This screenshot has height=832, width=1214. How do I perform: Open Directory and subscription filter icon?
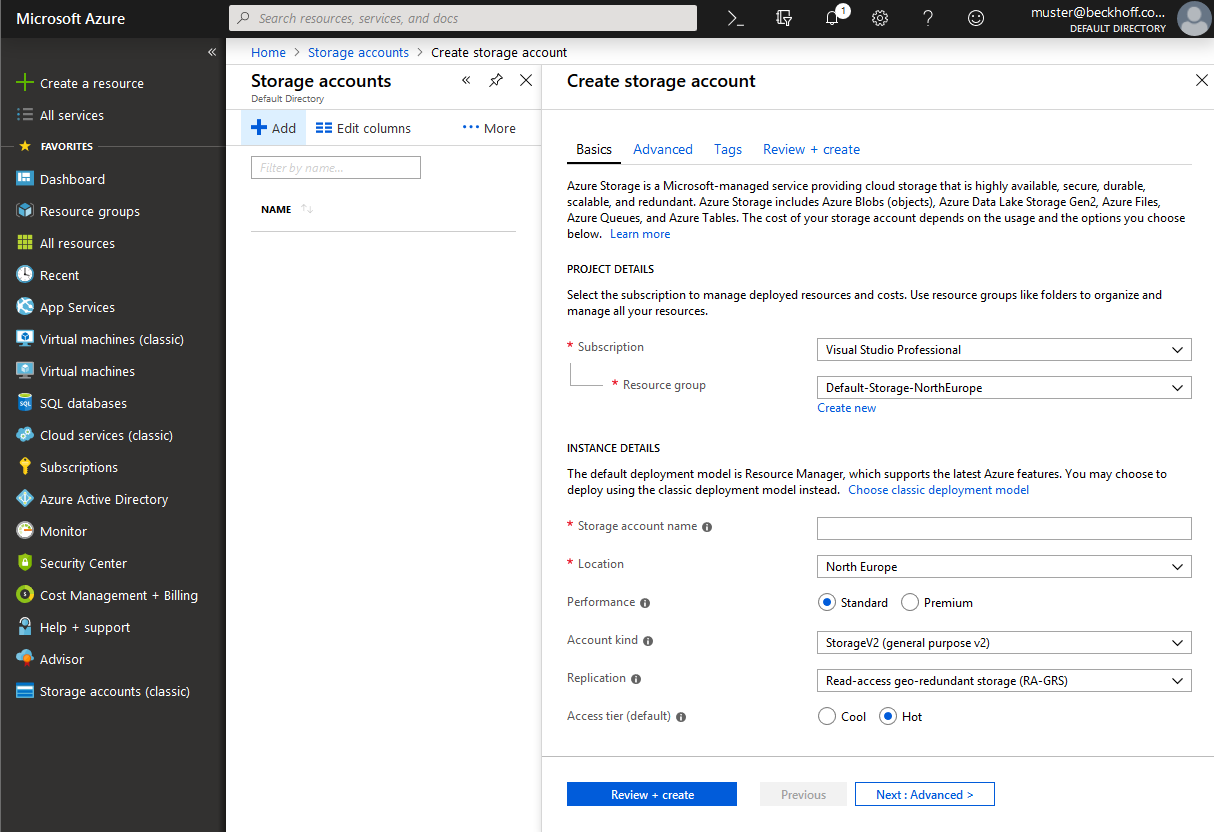tap(784, 18)
